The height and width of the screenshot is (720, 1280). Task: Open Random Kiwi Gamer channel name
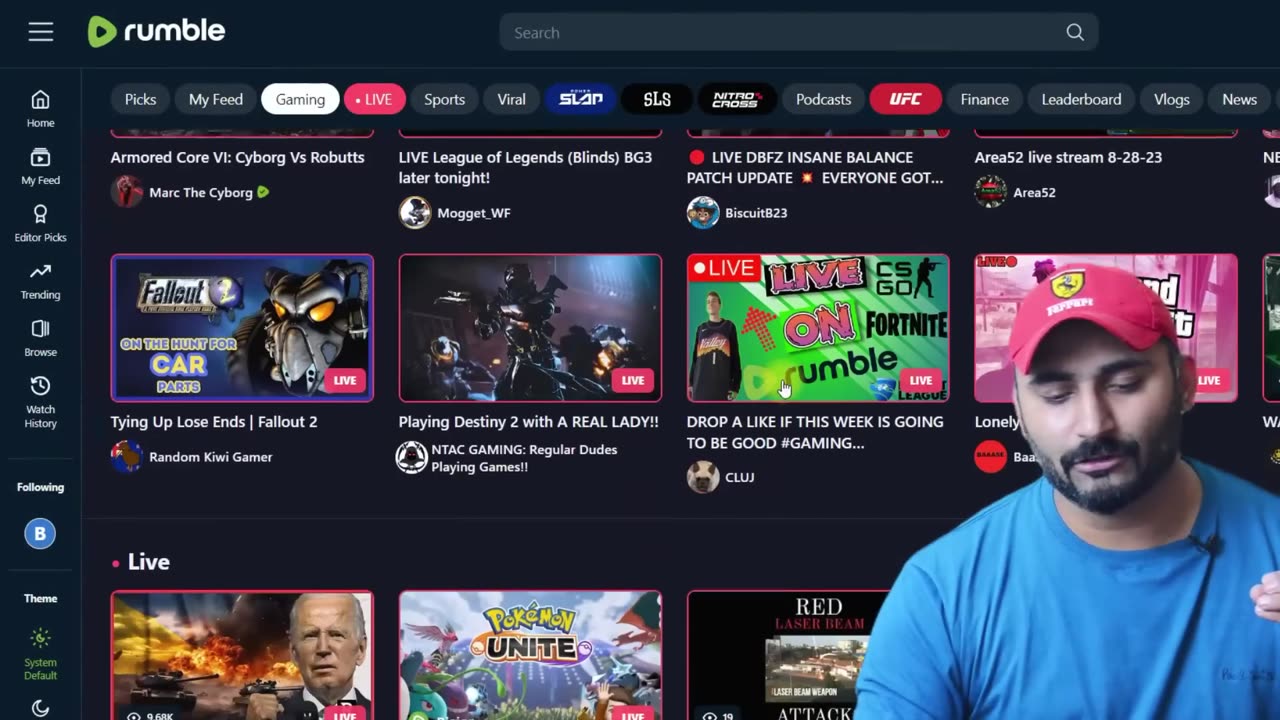coord(210,457)
